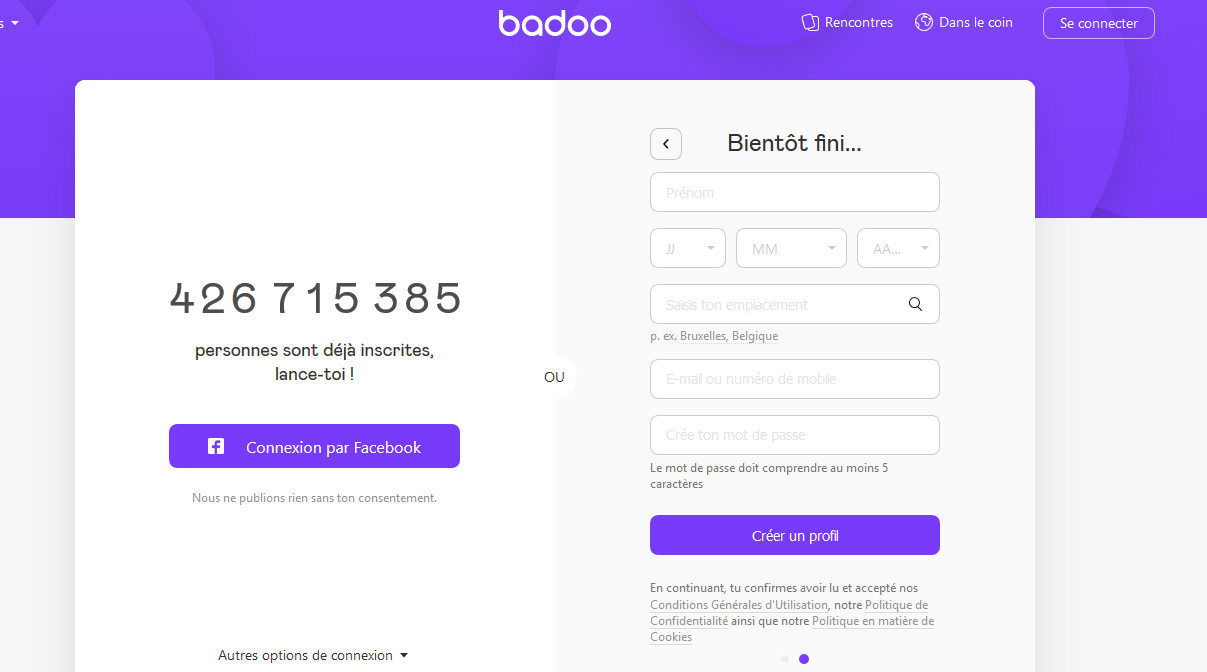Open the JJ day dropdown

688,248
